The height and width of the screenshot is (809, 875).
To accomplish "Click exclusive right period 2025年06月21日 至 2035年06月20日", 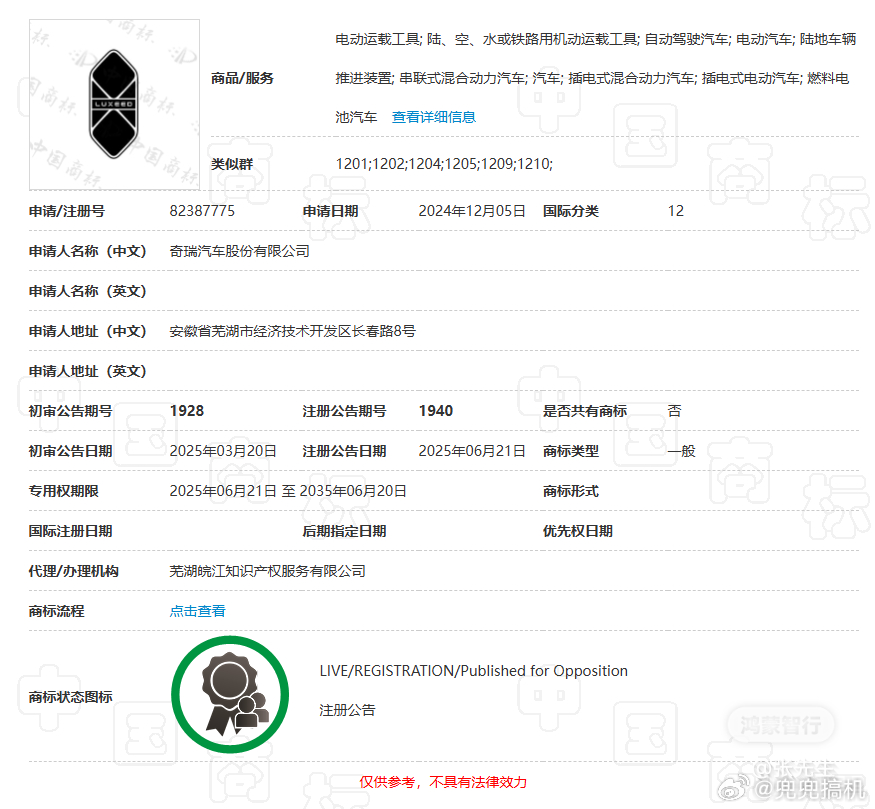I will pyautogui.click(x=288, y=491).
